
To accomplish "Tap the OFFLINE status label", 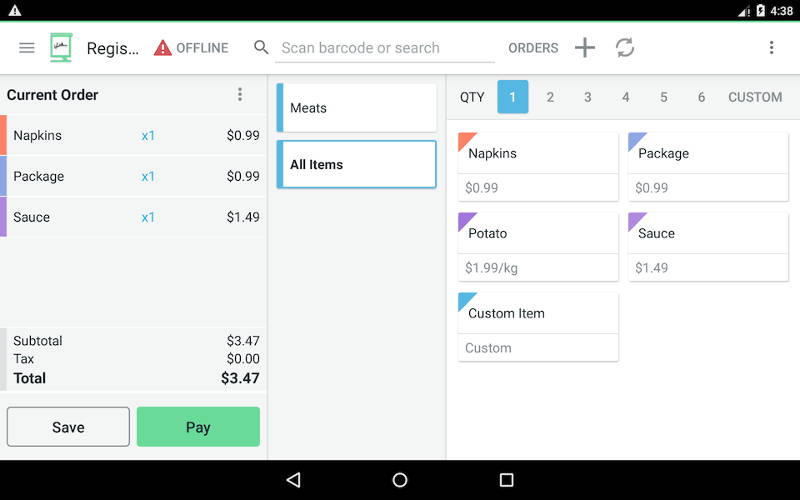I will tap(202, 48).
